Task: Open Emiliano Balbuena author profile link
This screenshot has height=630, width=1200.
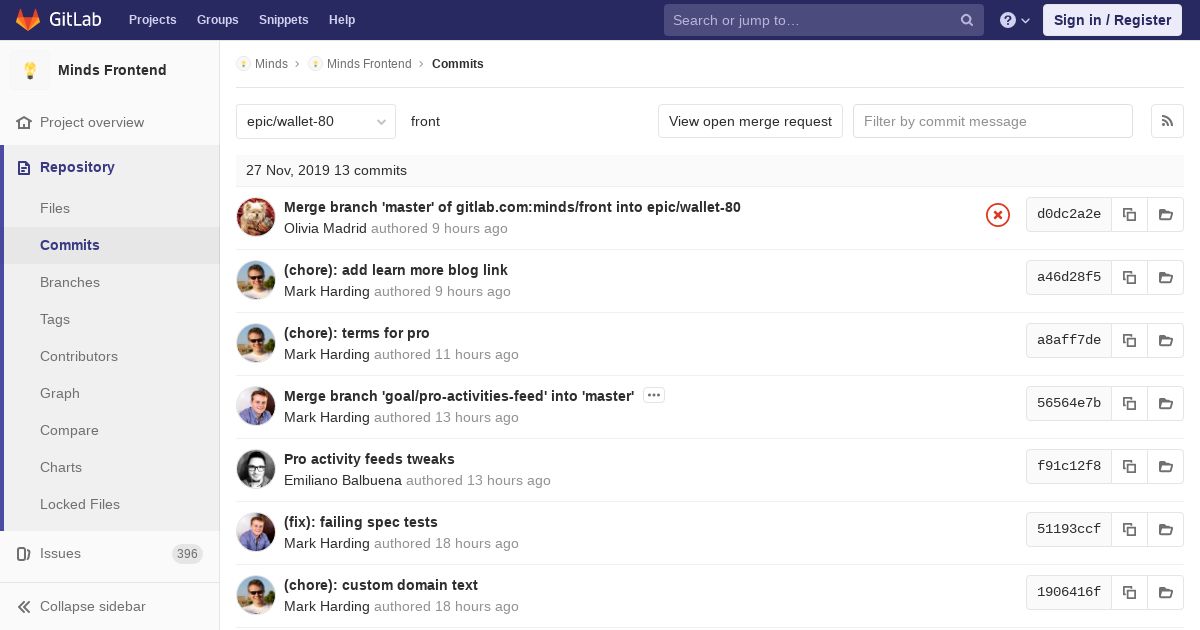Action: pyautogui.click(x=343, y=480)
